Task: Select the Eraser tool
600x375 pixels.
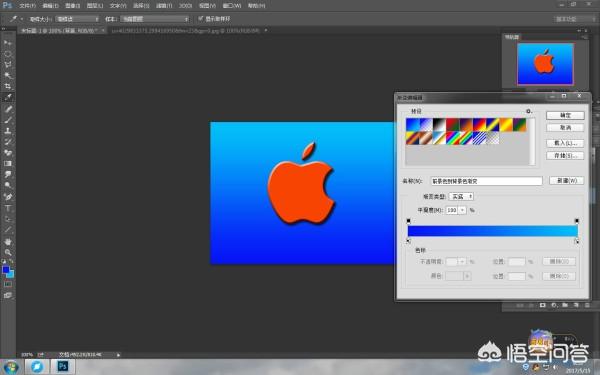Action: 8,153
